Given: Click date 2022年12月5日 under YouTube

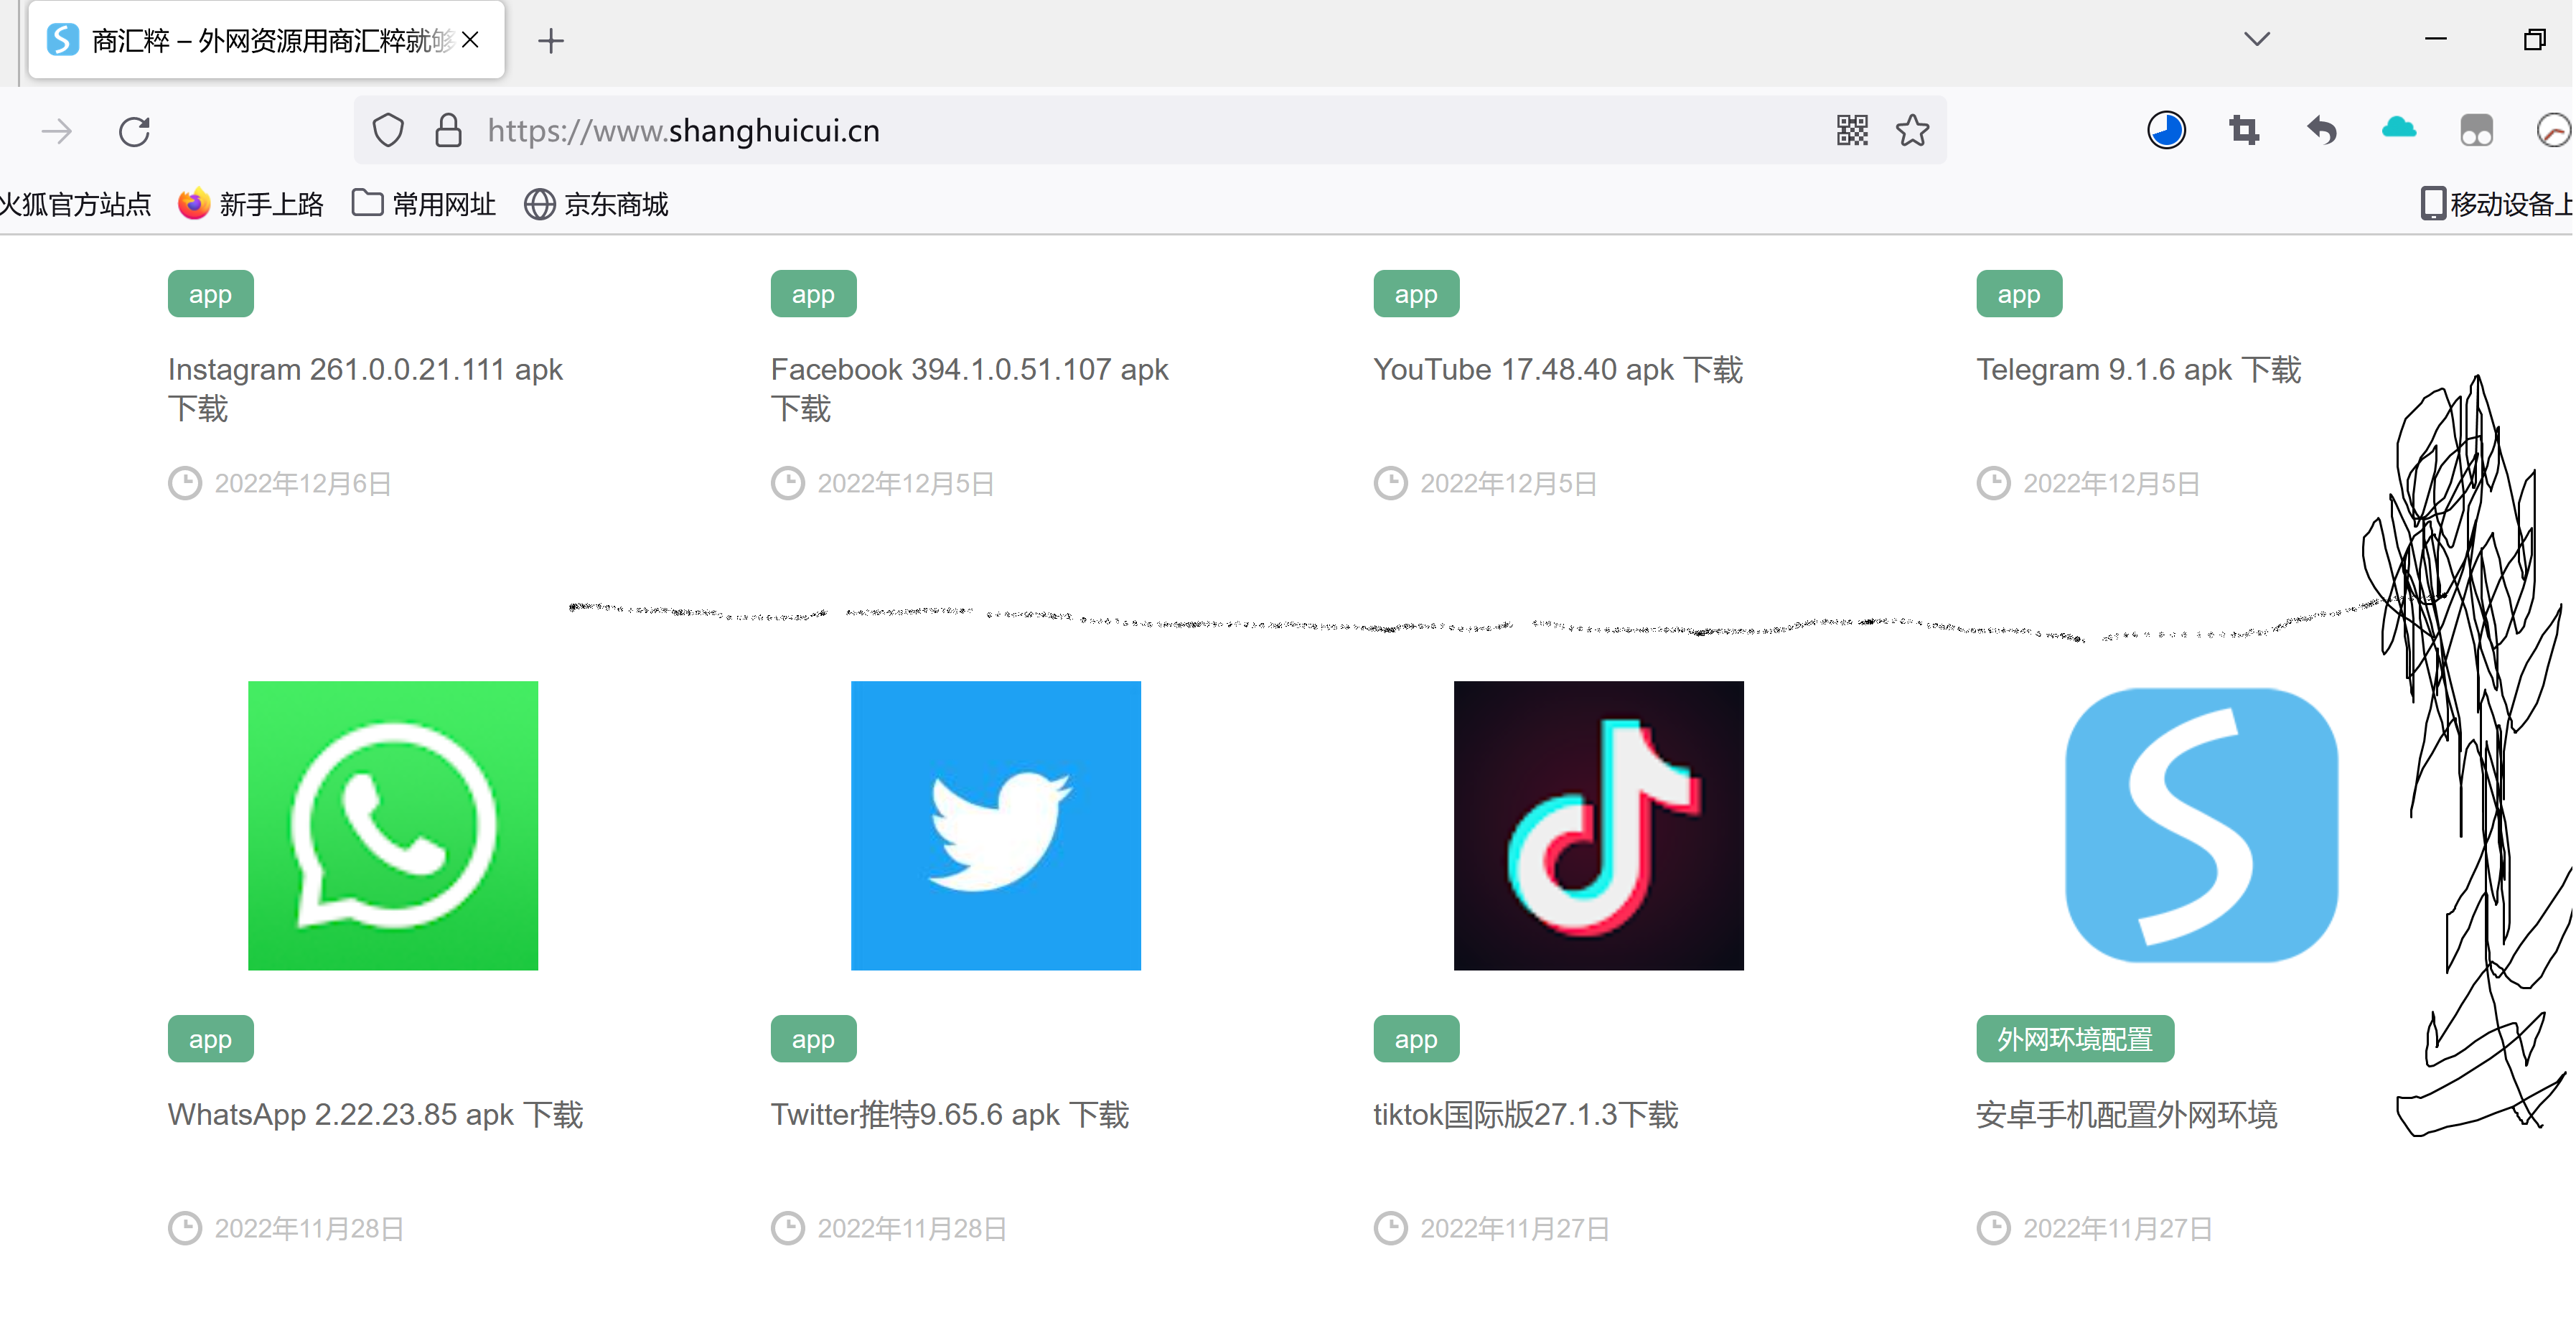Looking at the screenshot, I should (1508, 484).
